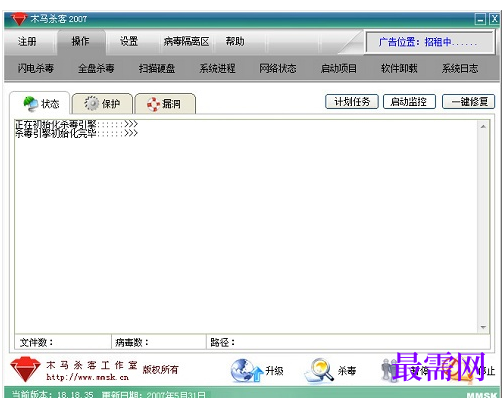Click the 杀毒引擎初始化完毕 log line
The width and height of the screenshot is (504, 398).
pos(76,133)
